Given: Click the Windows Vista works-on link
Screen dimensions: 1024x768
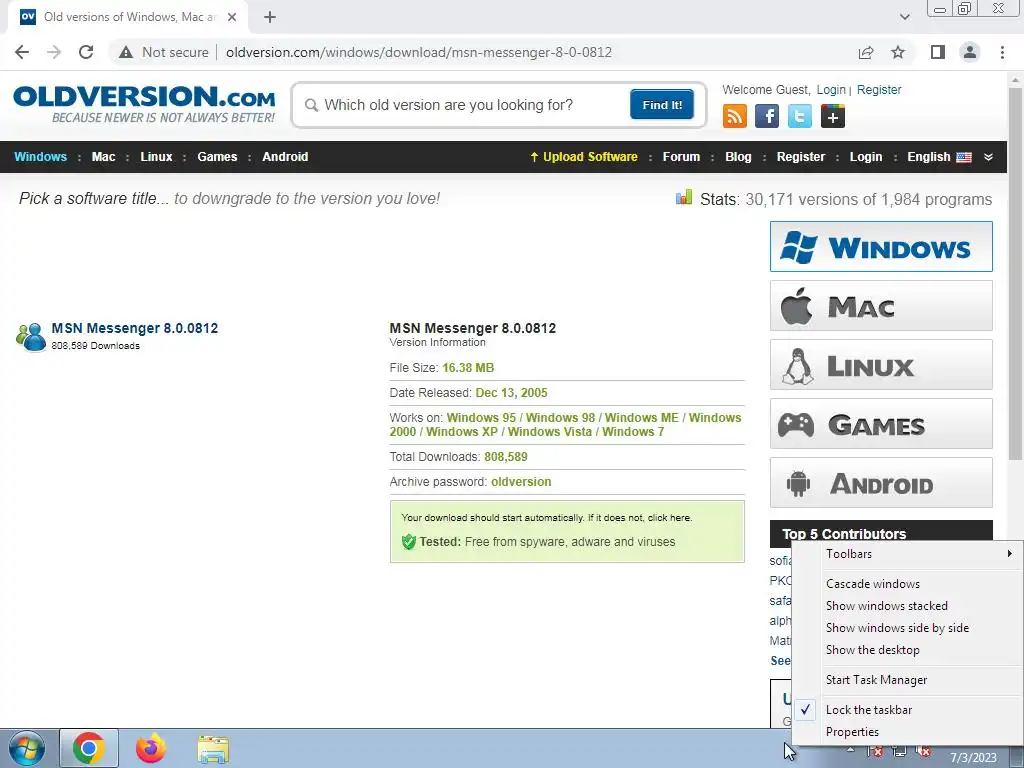Looking at the screenshot, I should [550, 432].
